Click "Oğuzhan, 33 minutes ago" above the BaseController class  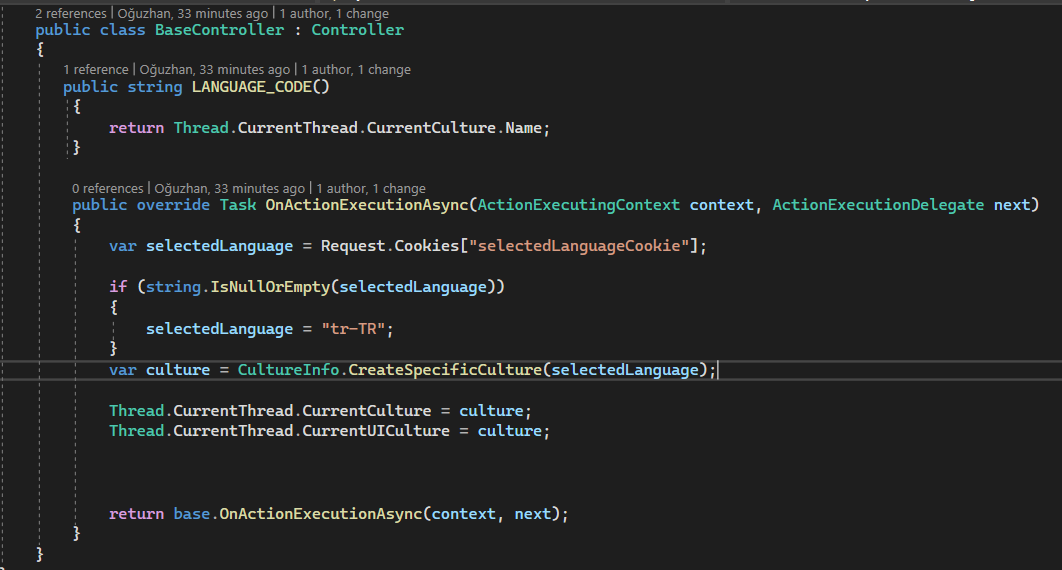[192, 14]
